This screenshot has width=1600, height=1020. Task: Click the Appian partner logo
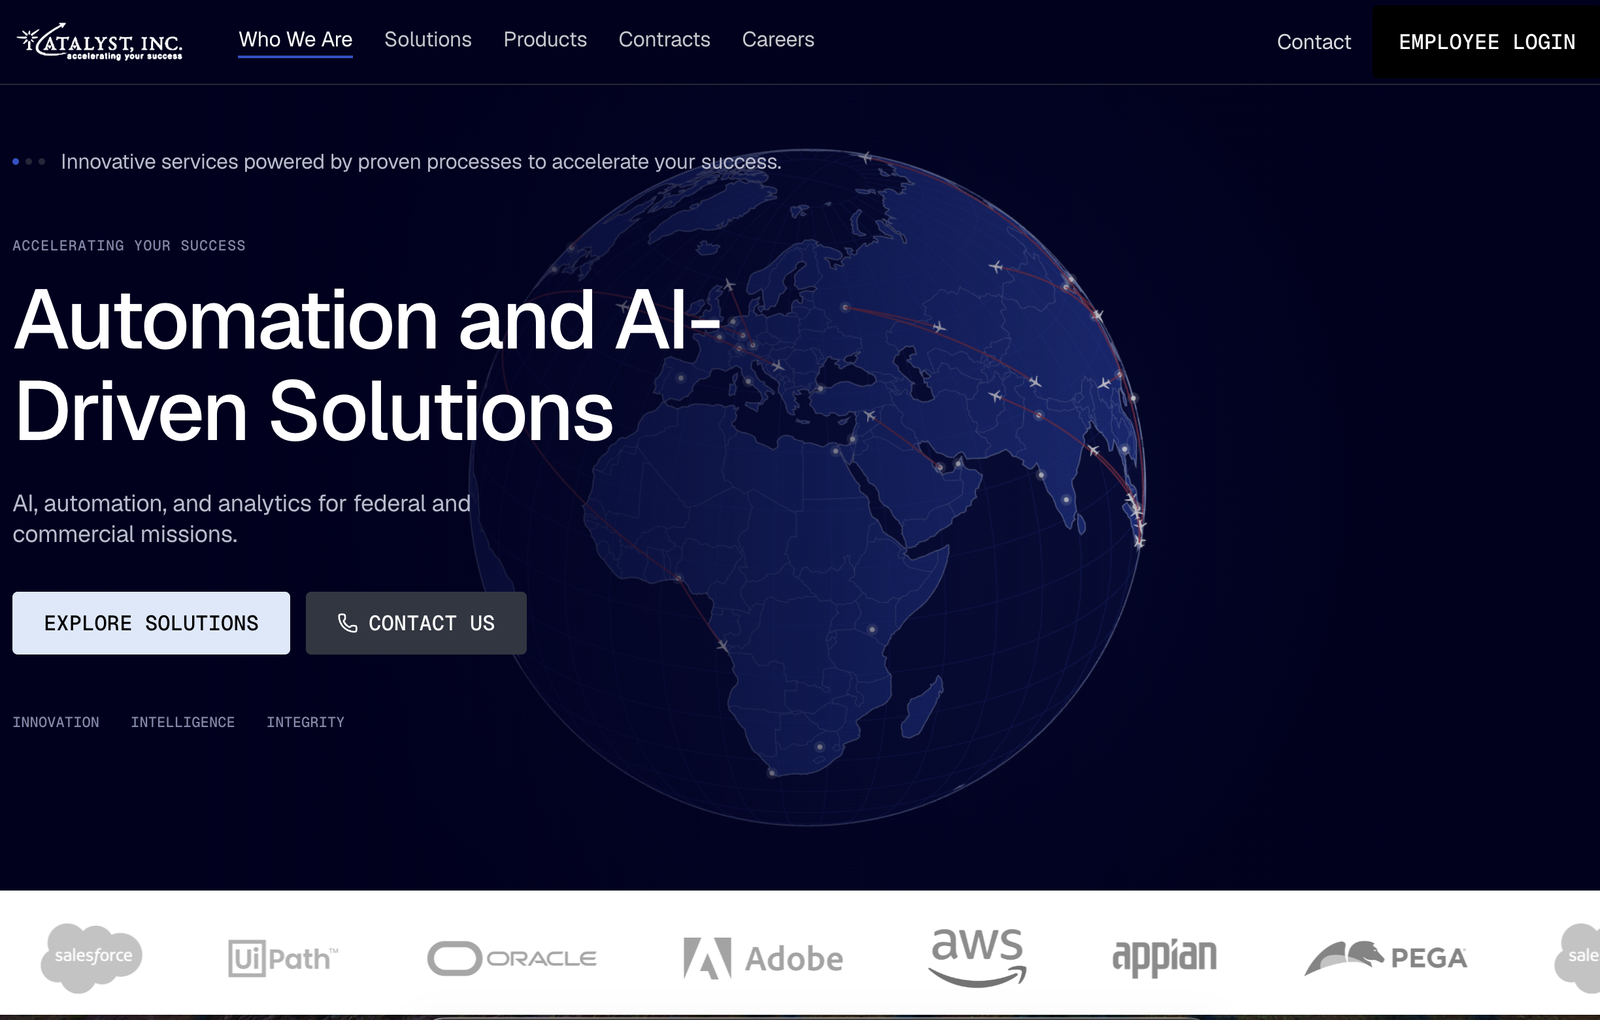(x=1165, y=958)
